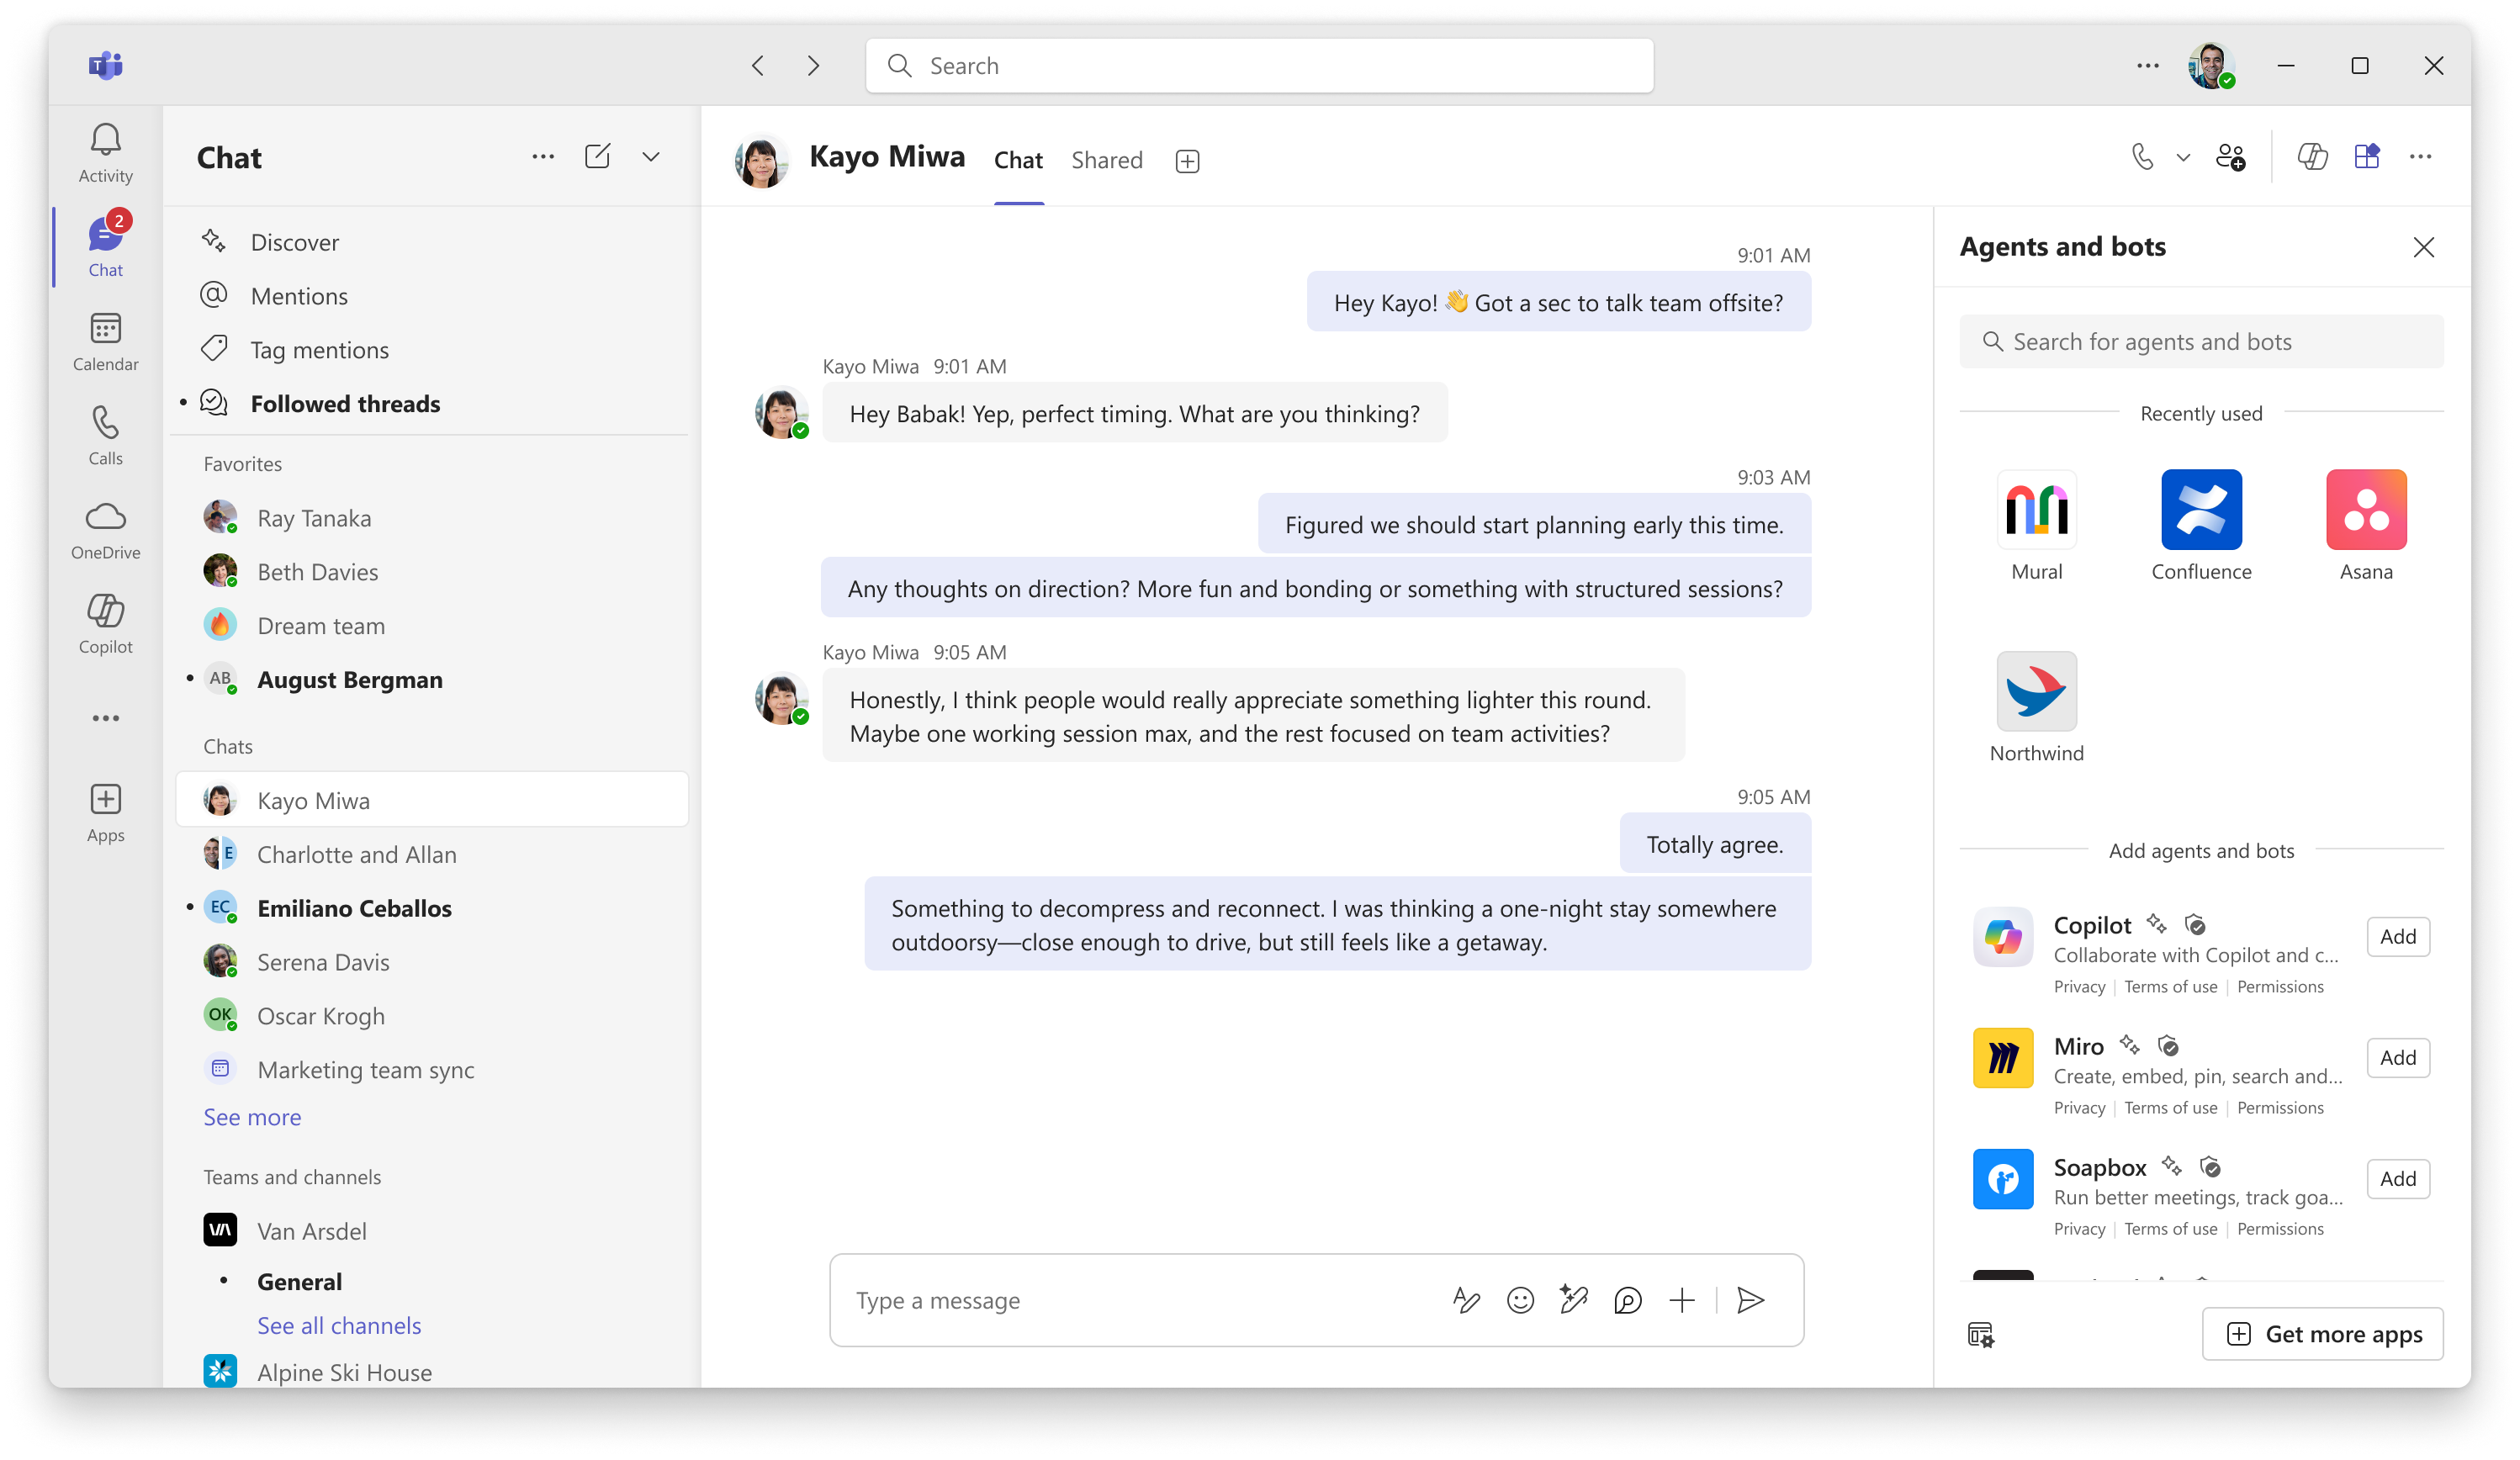Open text formatting options for the message

click(1466, 1301)
